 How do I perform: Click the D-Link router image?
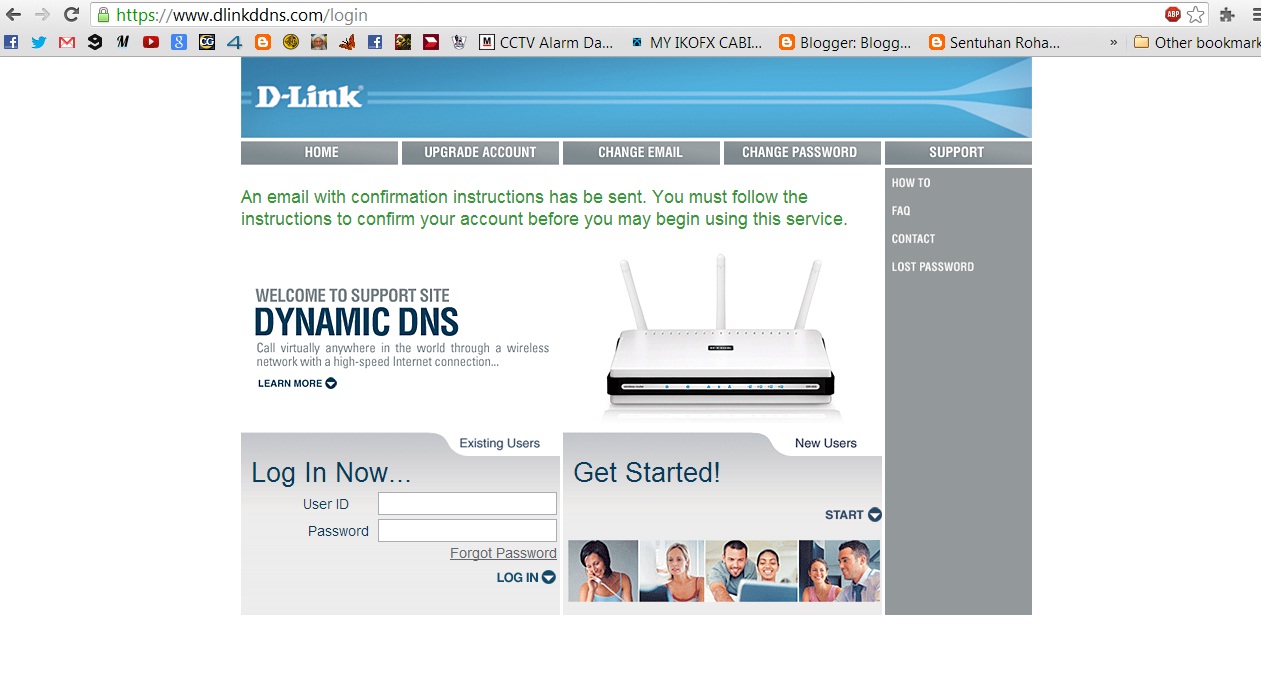(x=720, y=335)
